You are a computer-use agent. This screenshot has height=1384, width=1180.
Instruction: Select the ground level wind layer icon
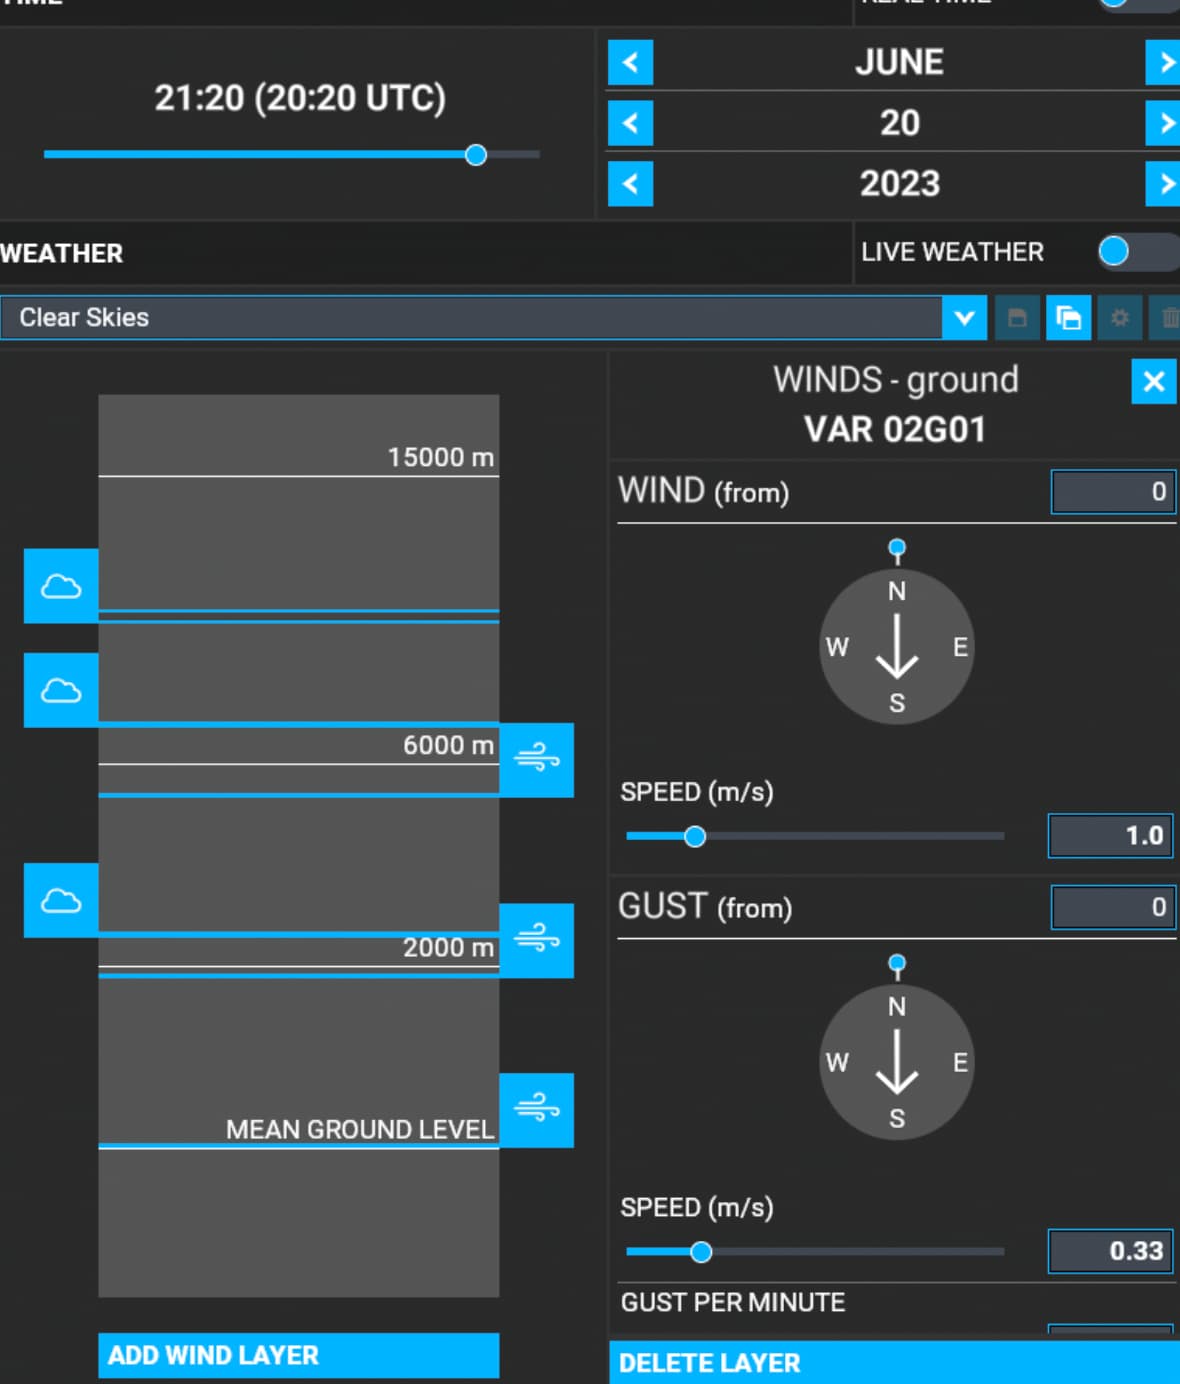point(536,1109)
